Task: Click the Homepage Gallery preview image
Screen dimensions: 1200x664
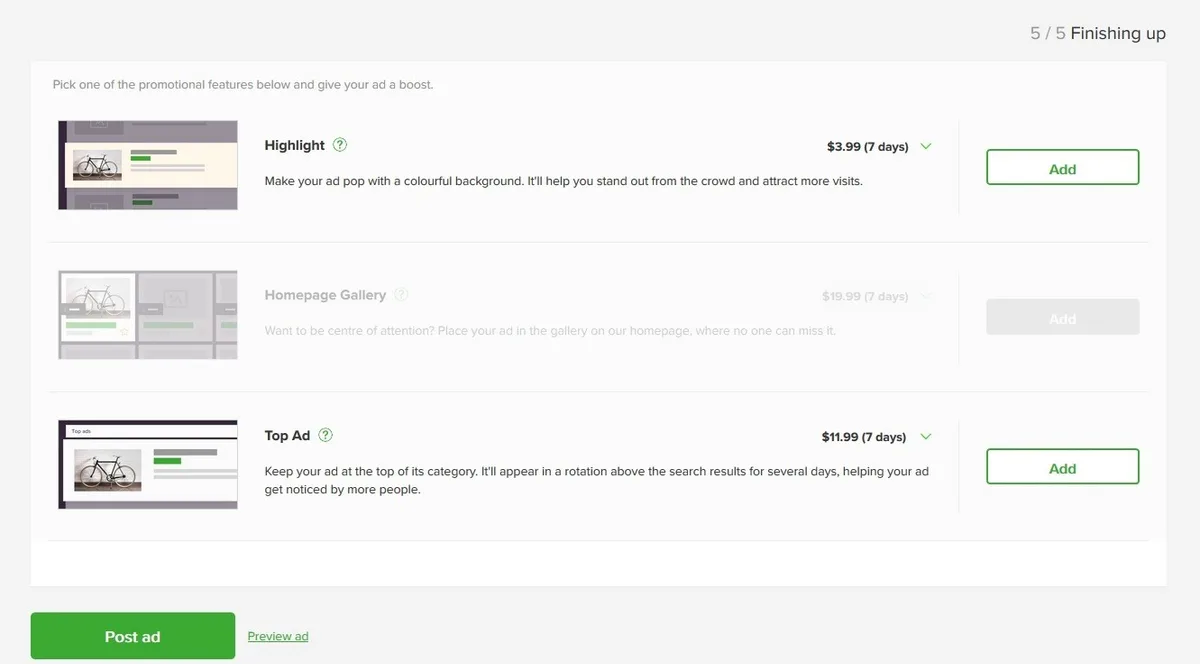Action: (x=147, y=314)
